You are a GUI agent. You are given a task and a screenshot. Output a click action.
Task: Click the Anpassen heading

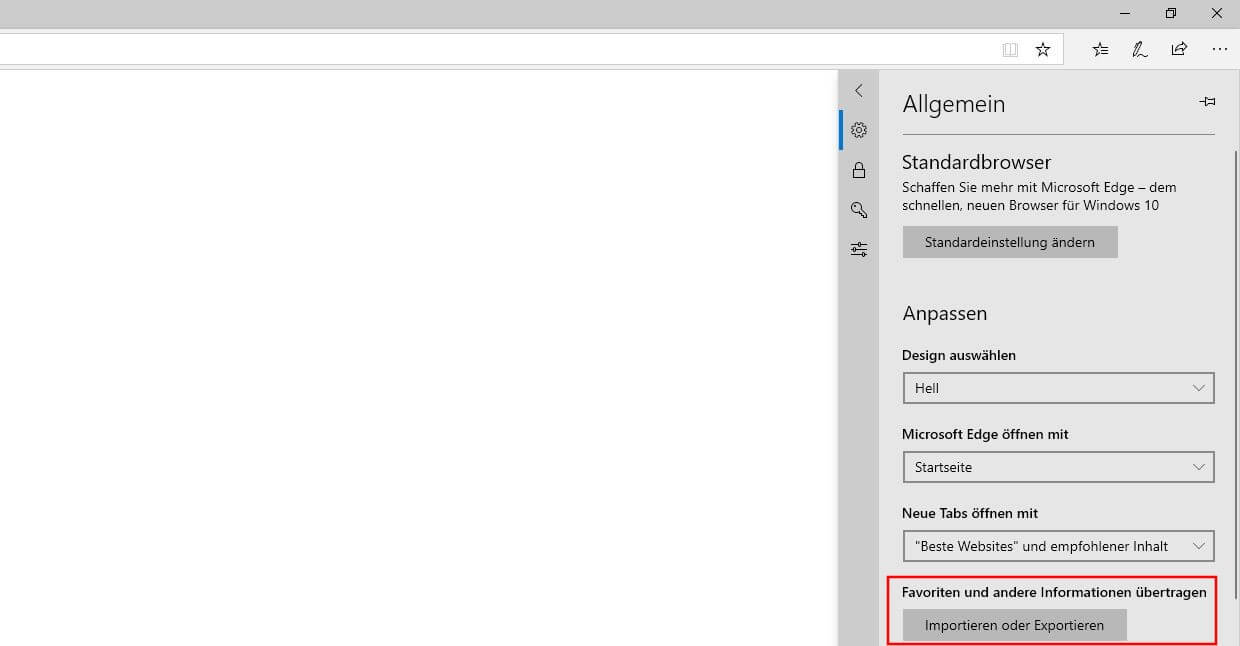pos(945,314)
